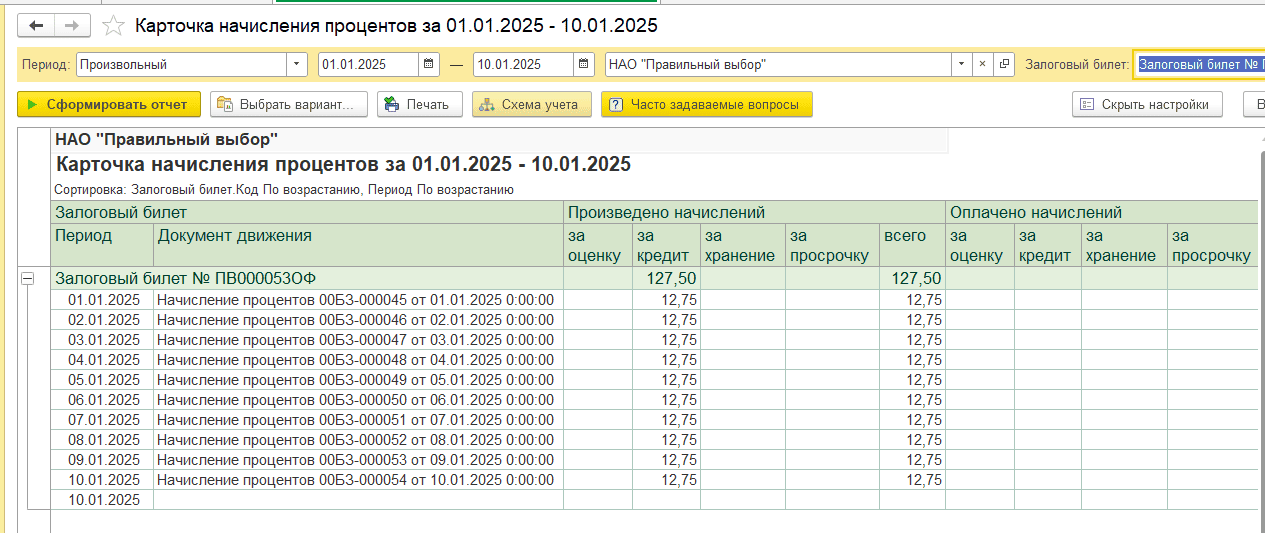1265x533 pixels.
Task: Click the forward navigation arrow
Action: (x=71, y=25)
